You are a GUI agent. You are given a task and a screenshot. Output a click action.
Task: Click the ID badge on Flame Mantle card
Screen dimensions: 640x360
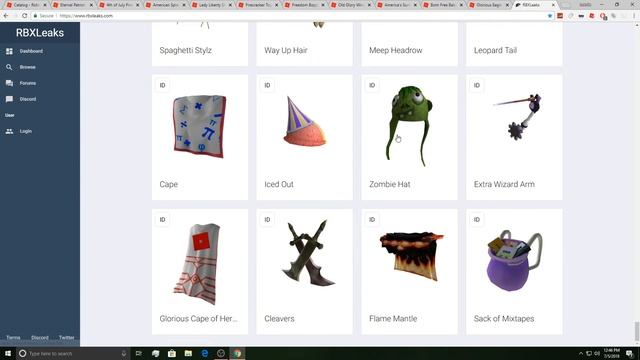(x=372, y=220)
